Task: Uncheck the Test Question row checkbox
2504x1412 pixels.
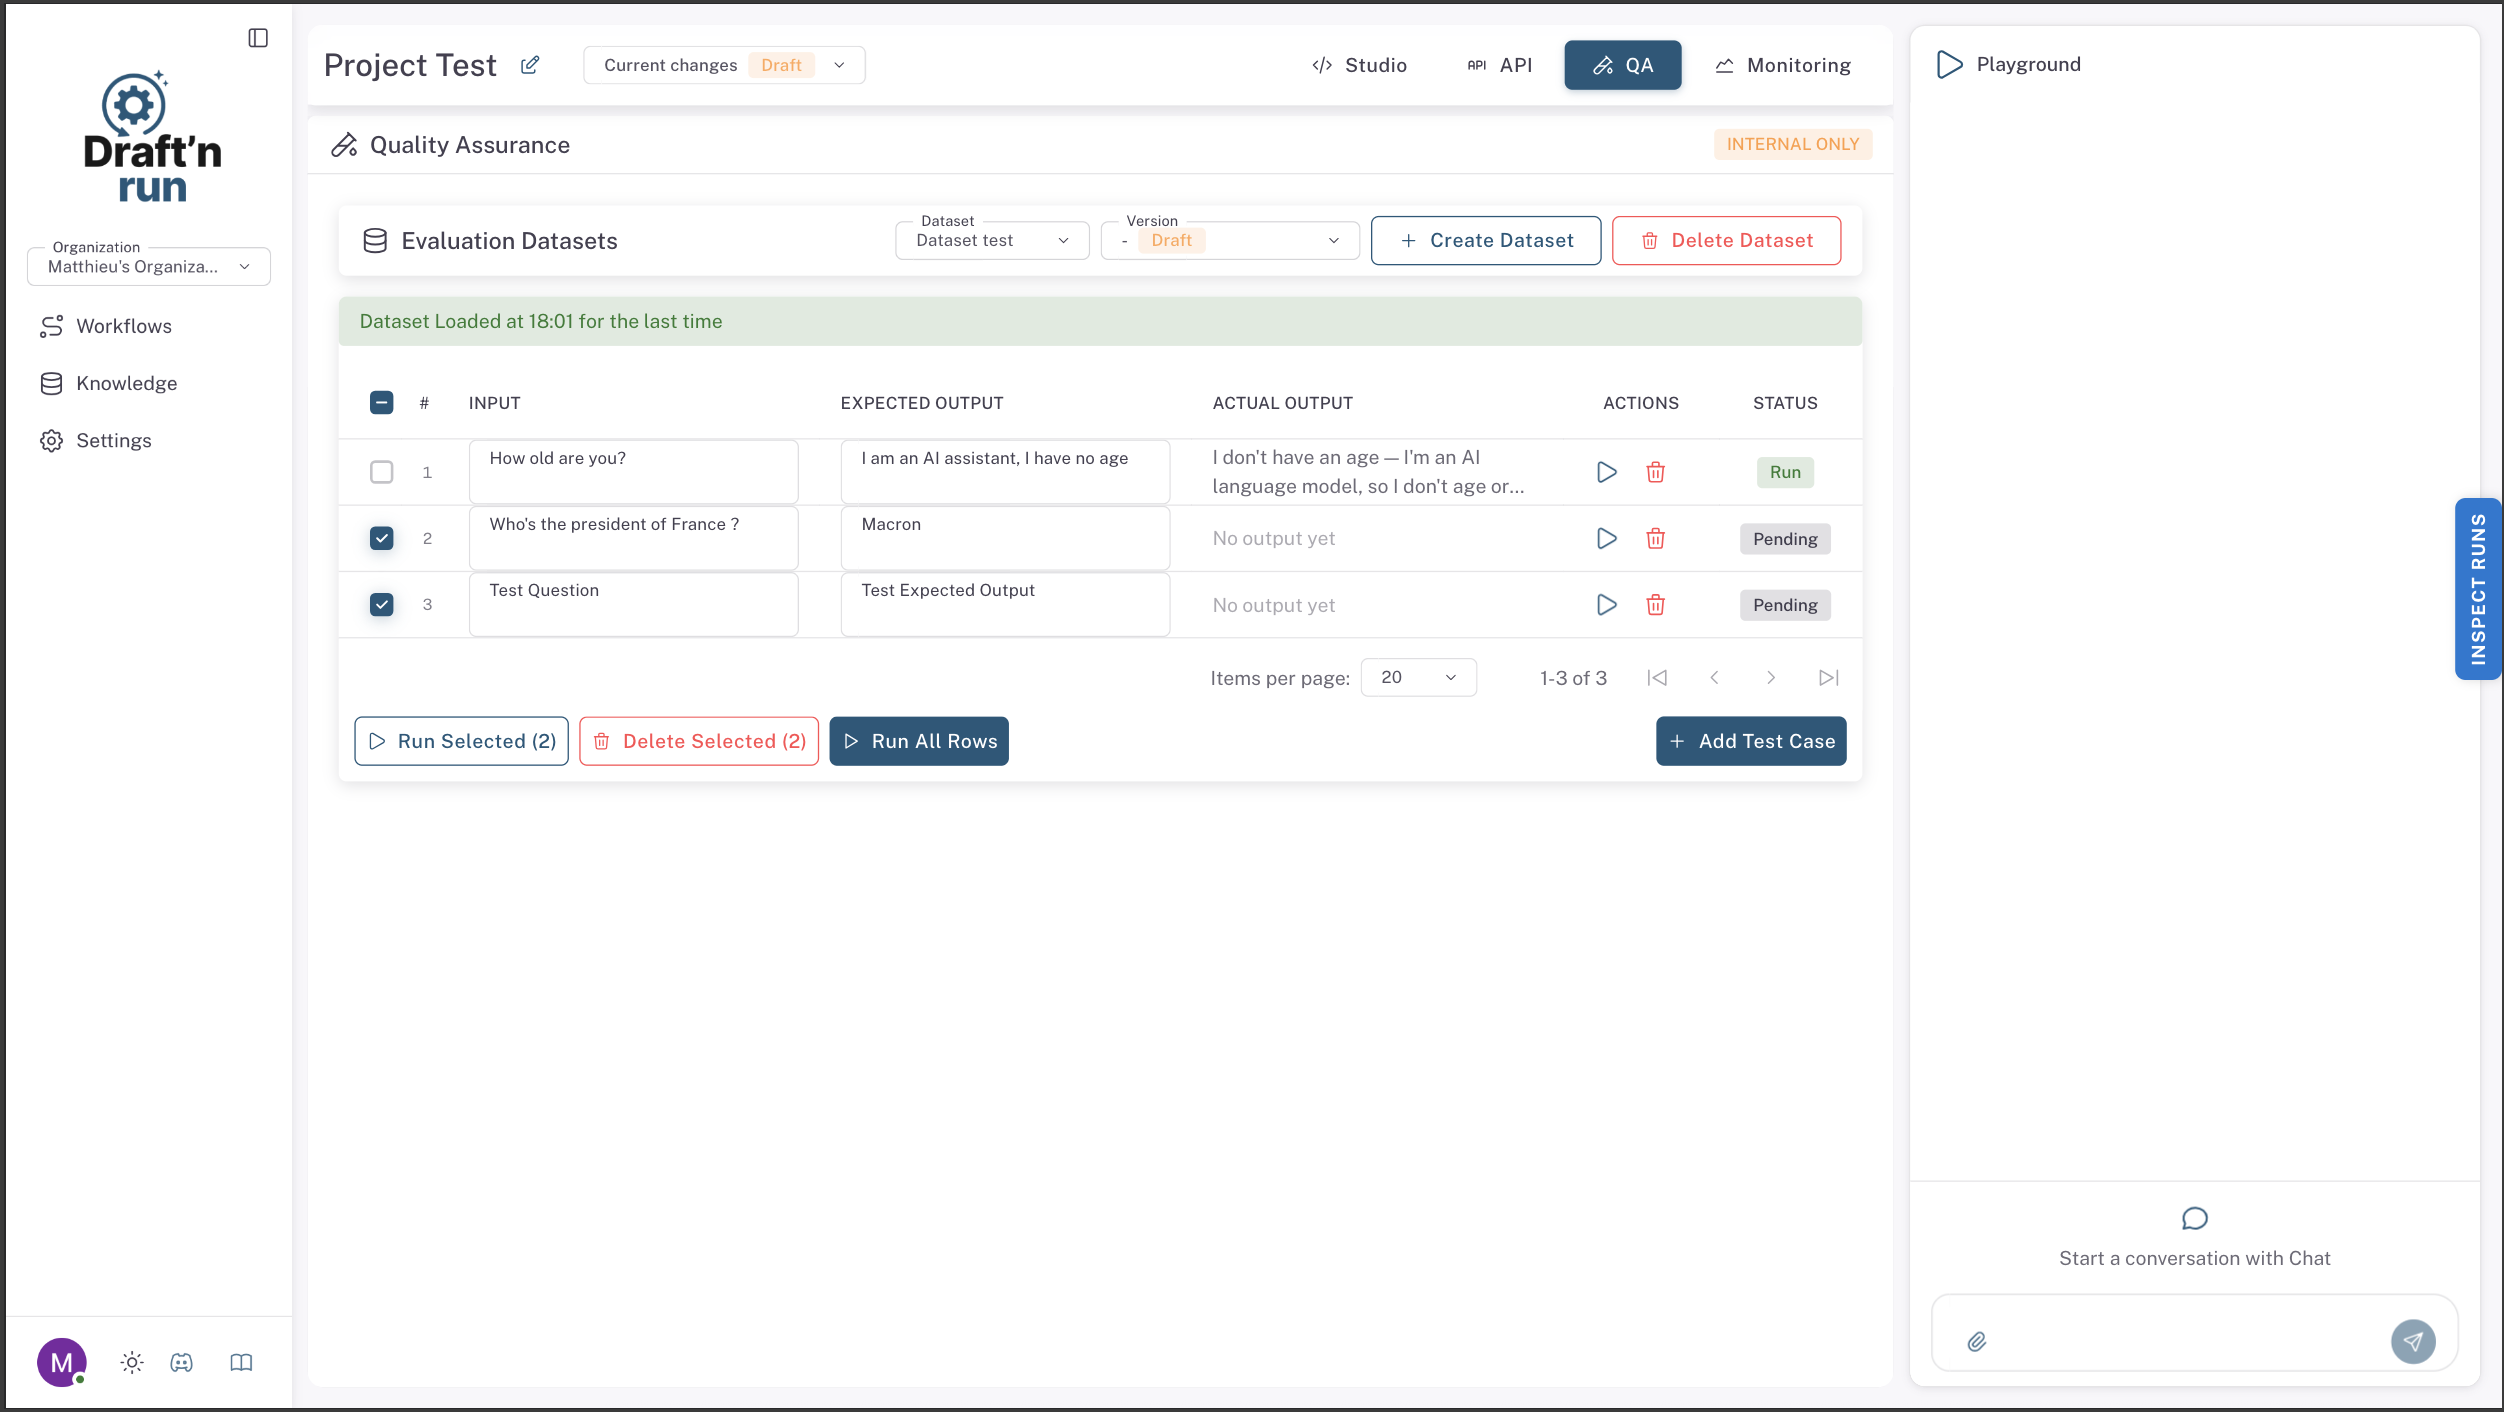Action: coord(381,605)
